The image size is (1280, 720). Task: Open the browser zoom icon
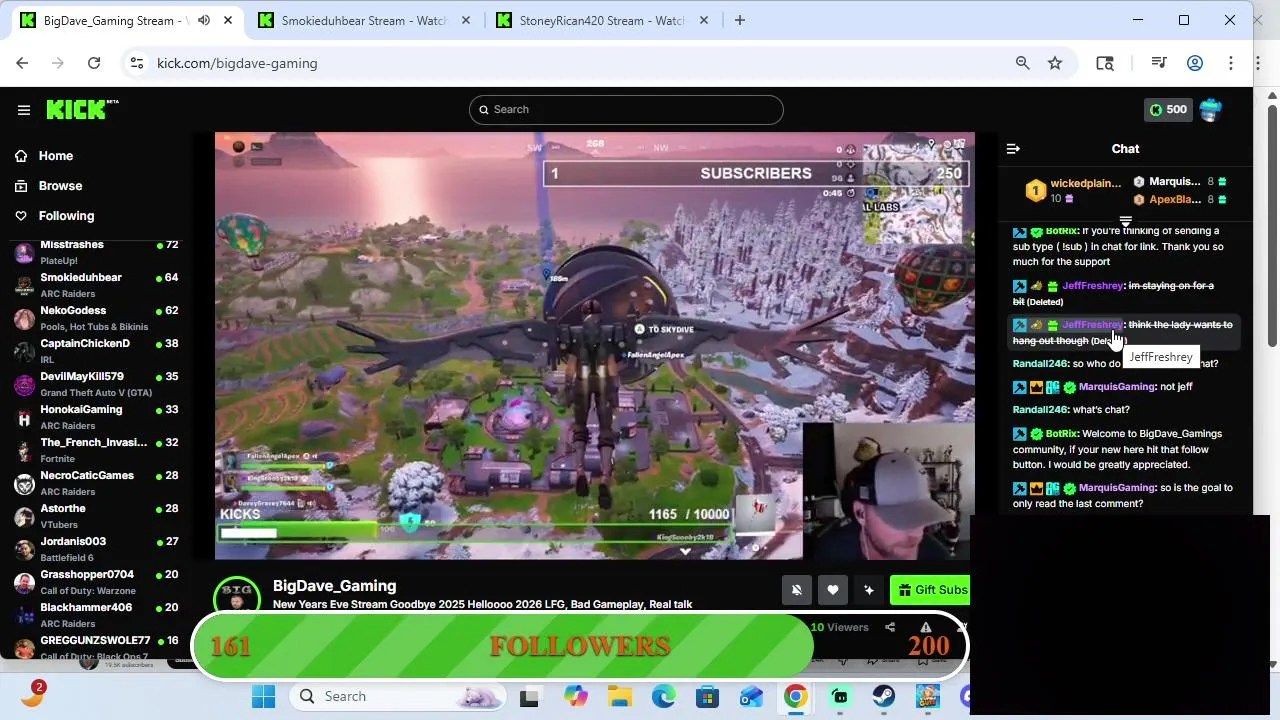coord(1022,63)
